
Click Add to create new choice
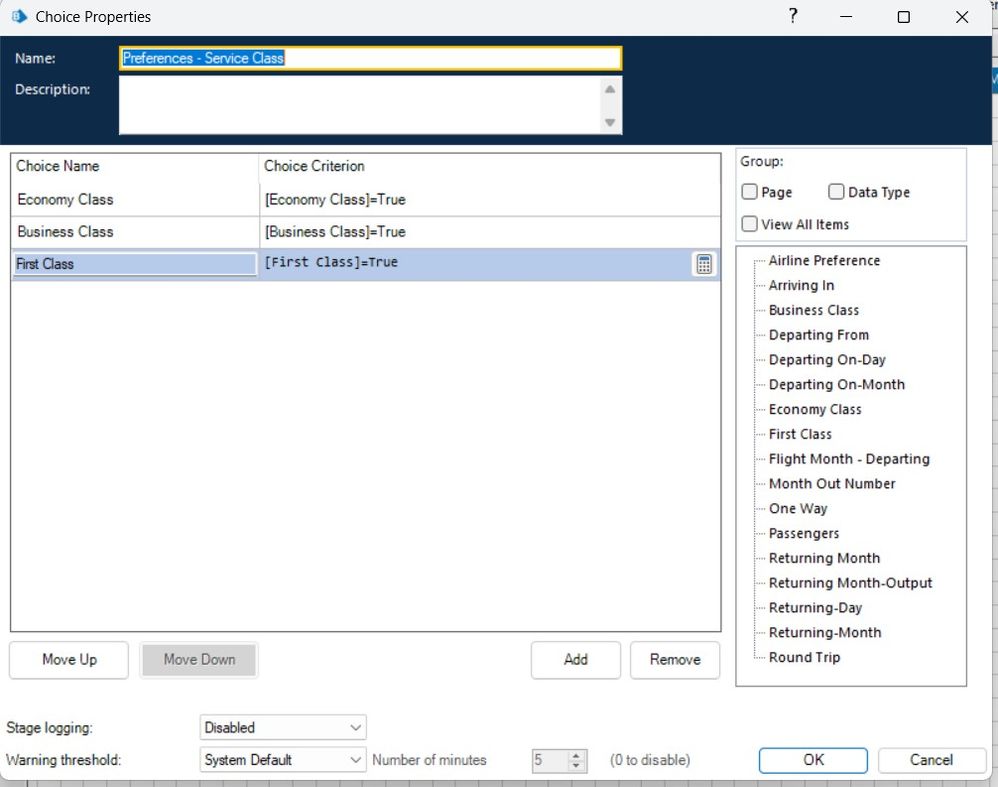576,660
